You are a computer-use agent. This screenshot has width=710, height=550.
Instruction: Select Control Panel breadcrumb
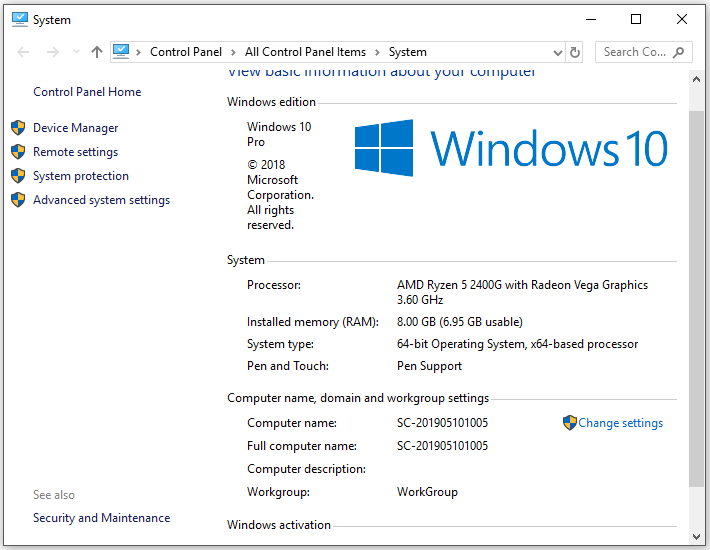pyautogui.click(x=186, y=52)
